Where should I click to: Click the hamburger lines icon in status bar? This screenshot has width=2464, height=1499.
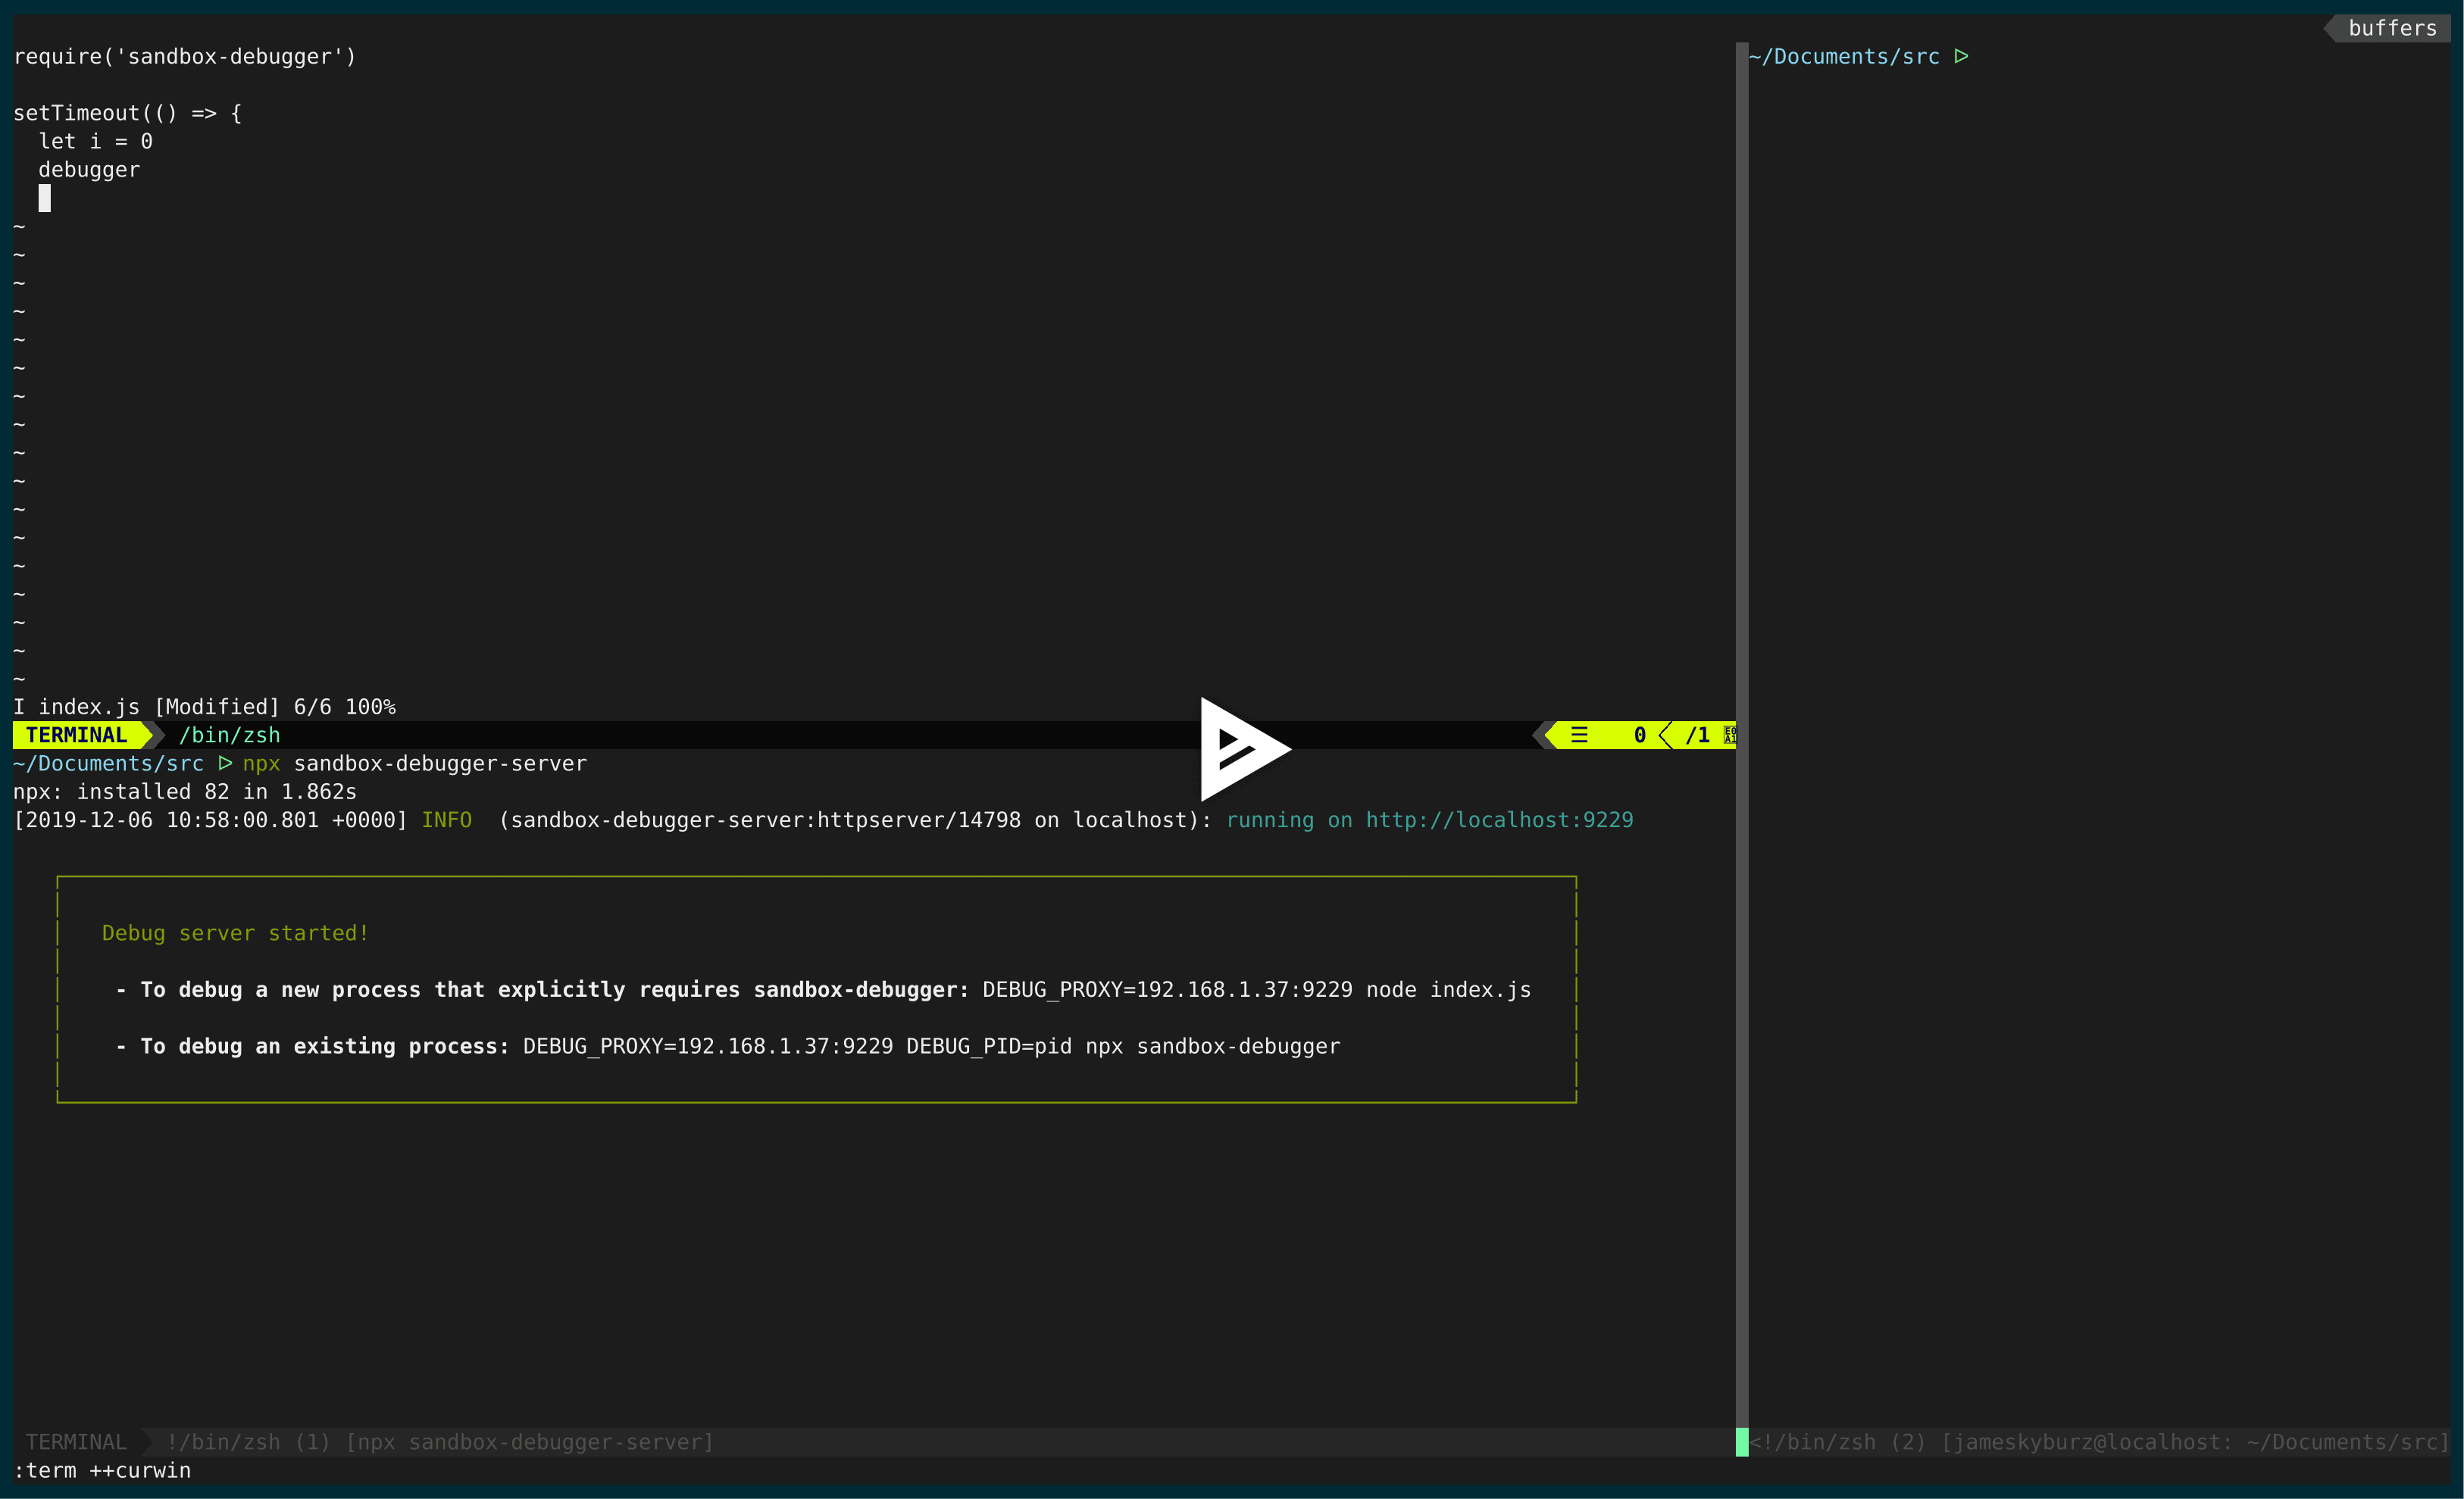(1579, 735)
